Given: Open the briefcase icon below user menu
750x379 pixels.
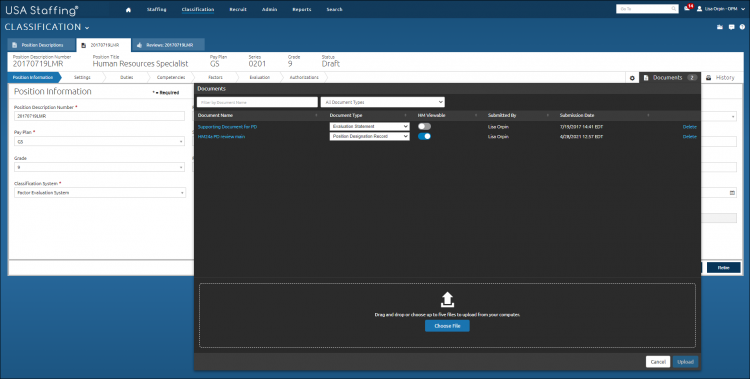Looking at the screenshot, I should (x=720, y=27).
